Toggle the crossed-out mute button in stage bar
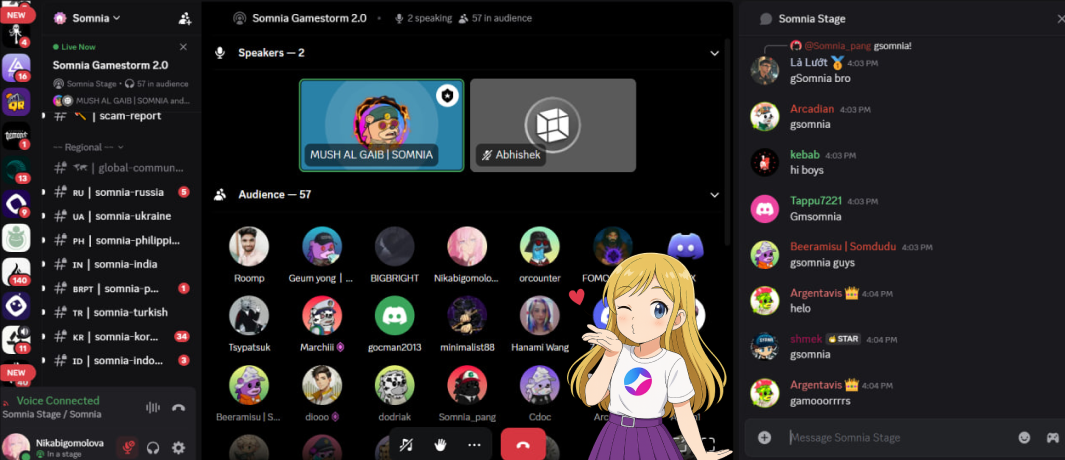This screenshot has height=460, width=1065. [407, 445]
